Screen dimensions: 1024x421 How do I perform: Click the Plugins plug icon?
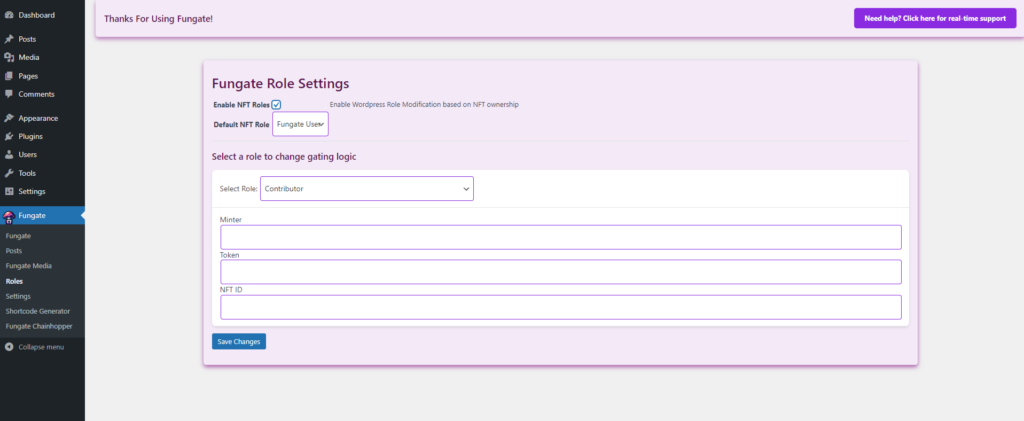(x=9, y=136)
